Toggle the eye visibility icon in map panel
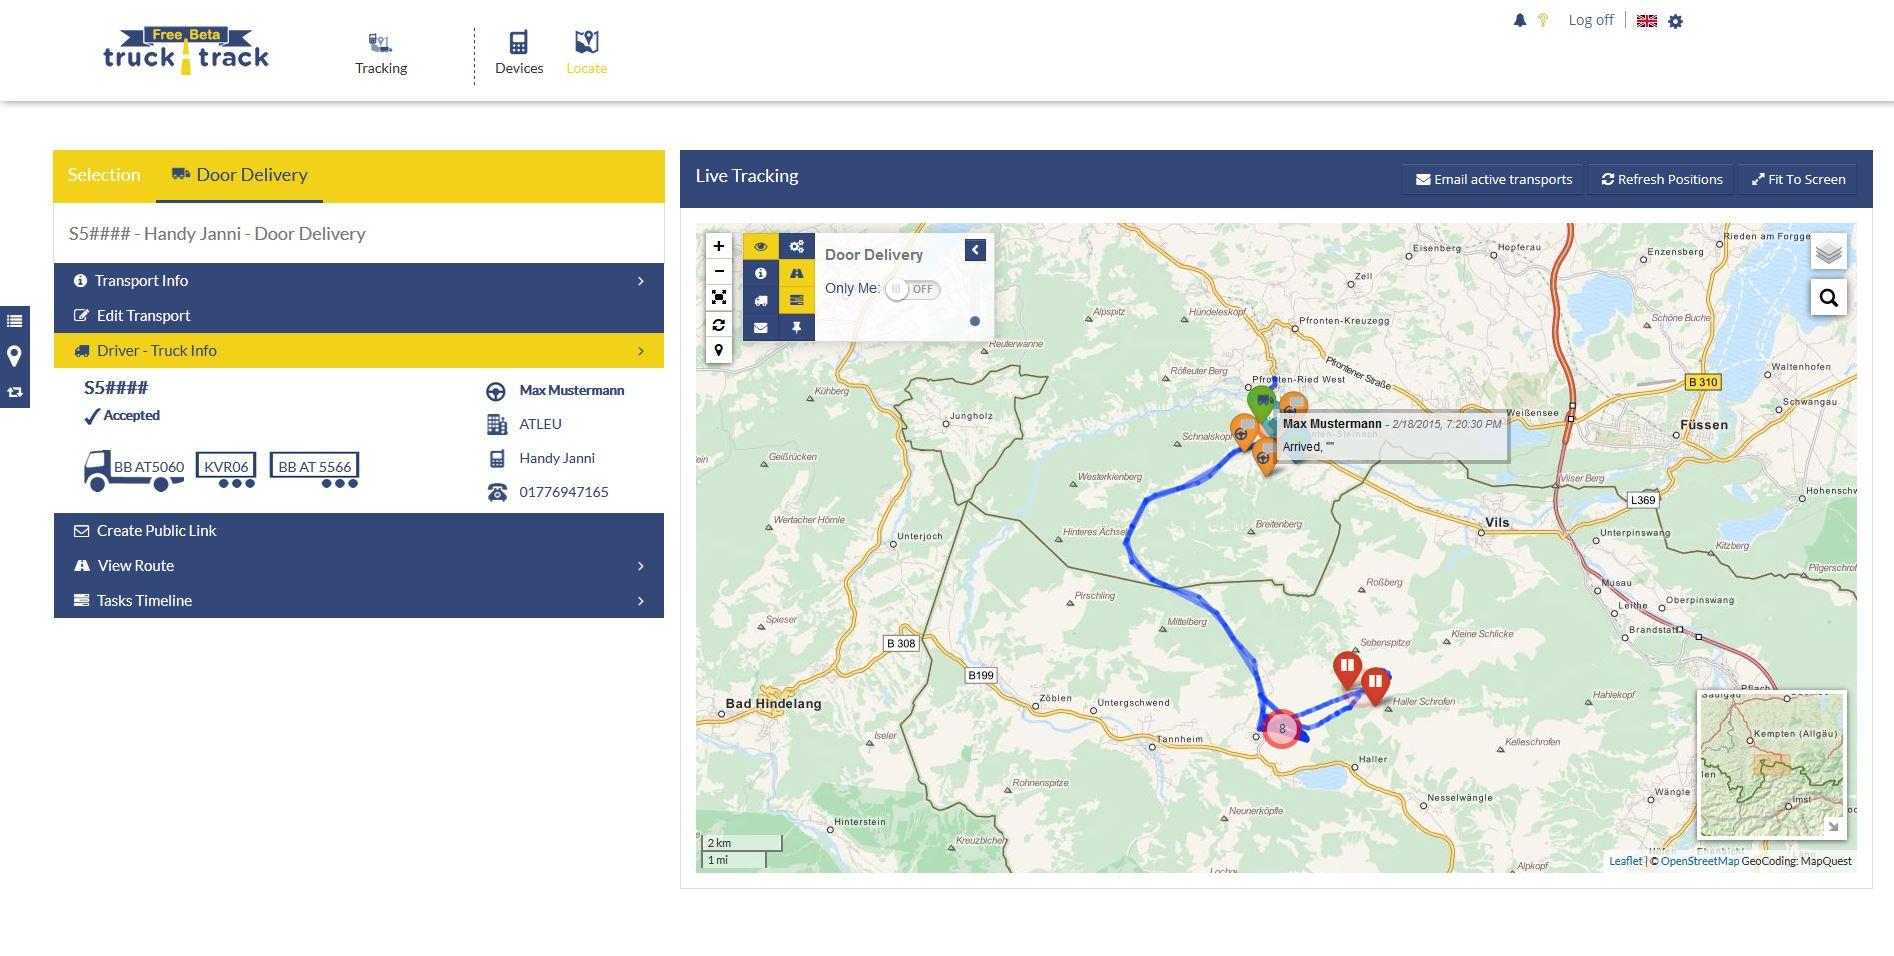The image size is (1894, 956). (x=761, y=246)
